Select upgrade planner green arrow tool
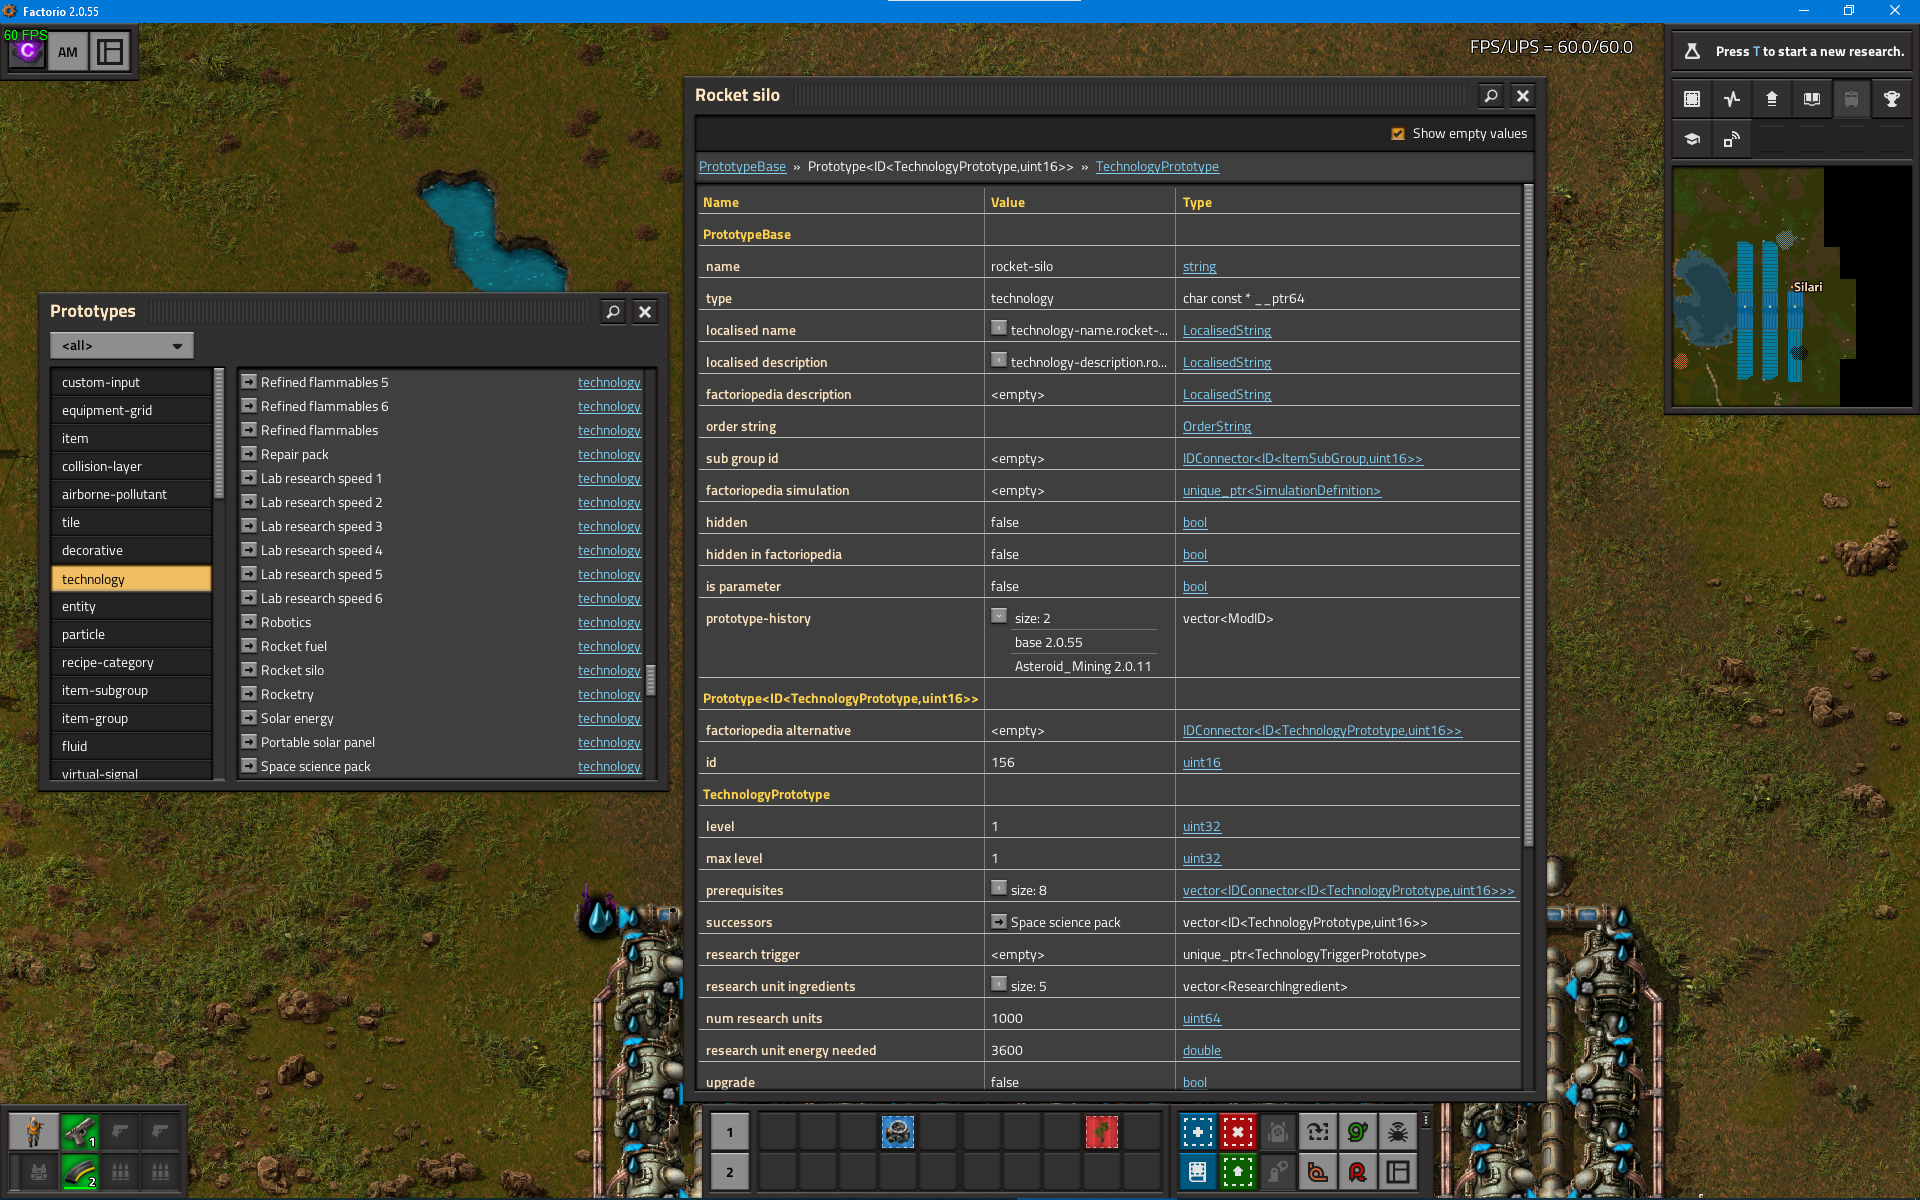Screen dimensions: 1920x1200 click(x=1238, y=1172)
